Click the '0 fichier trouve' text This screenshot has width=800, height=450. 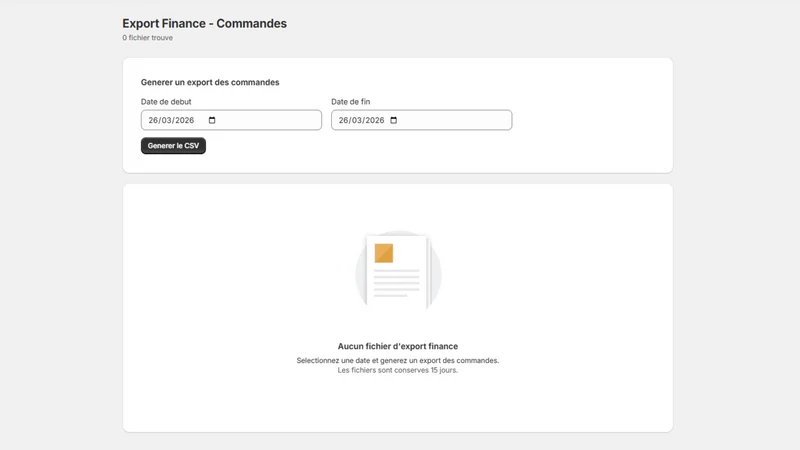point(147,38)
